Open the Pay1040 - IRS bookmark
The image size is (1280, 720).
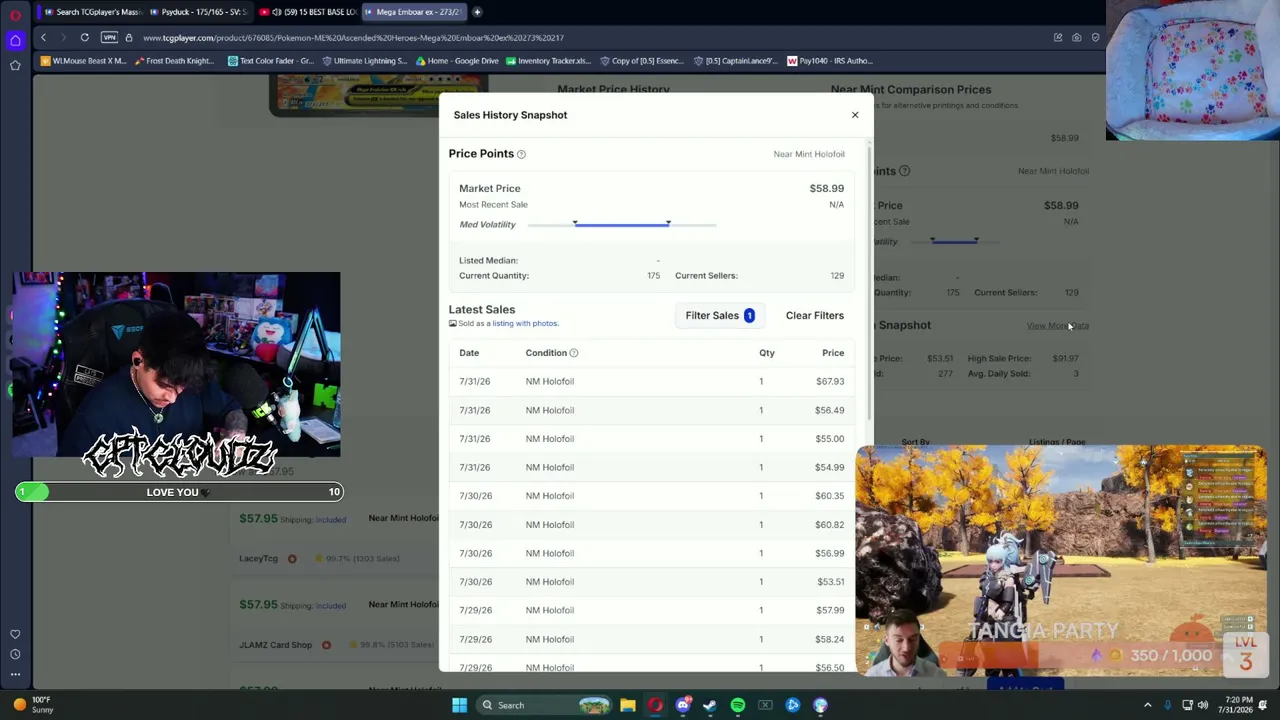(830, 61)
